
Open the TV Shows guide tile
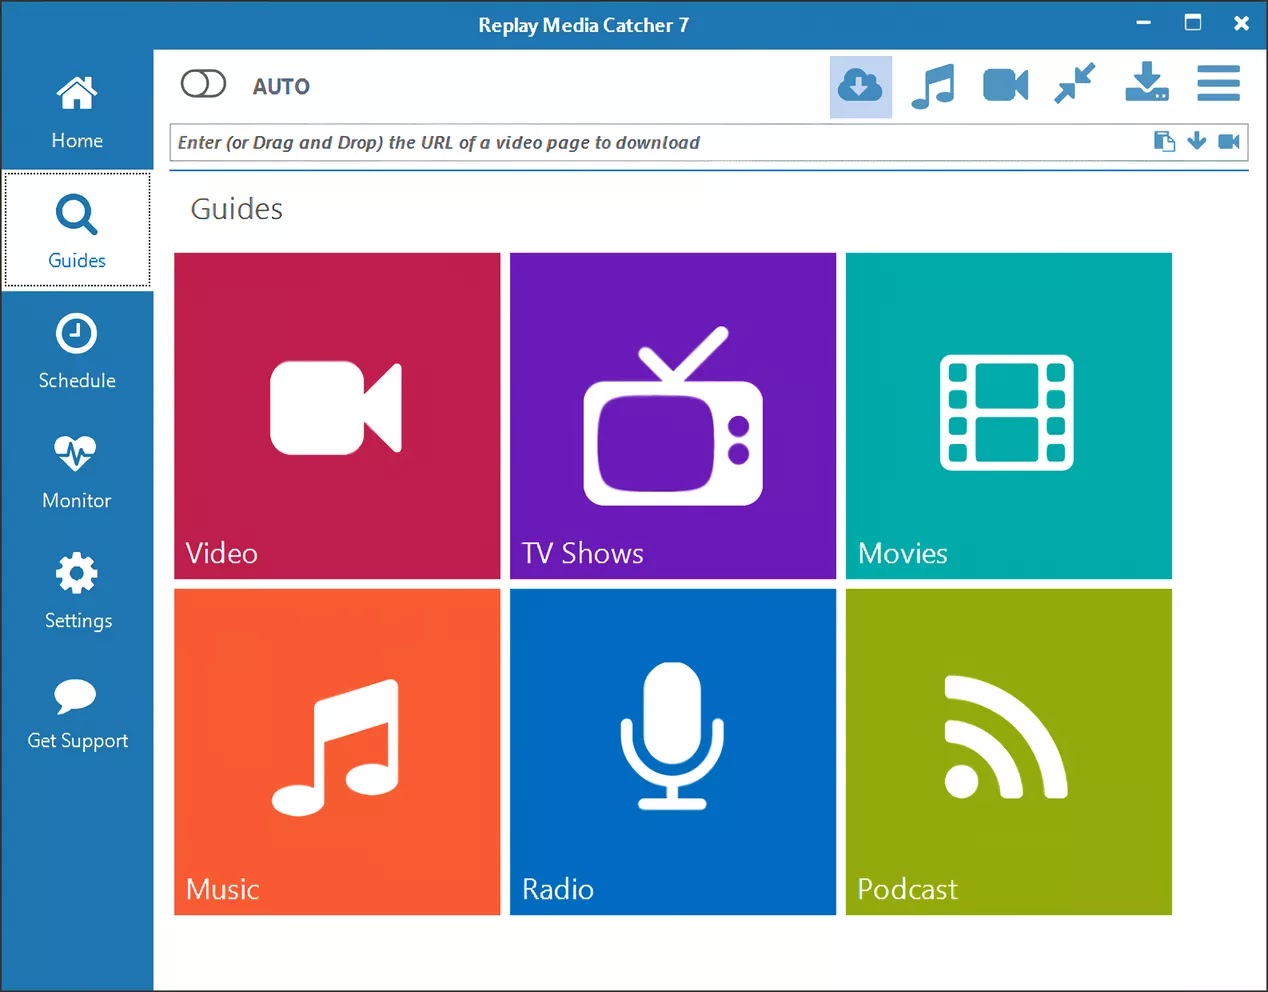point(672,415)
